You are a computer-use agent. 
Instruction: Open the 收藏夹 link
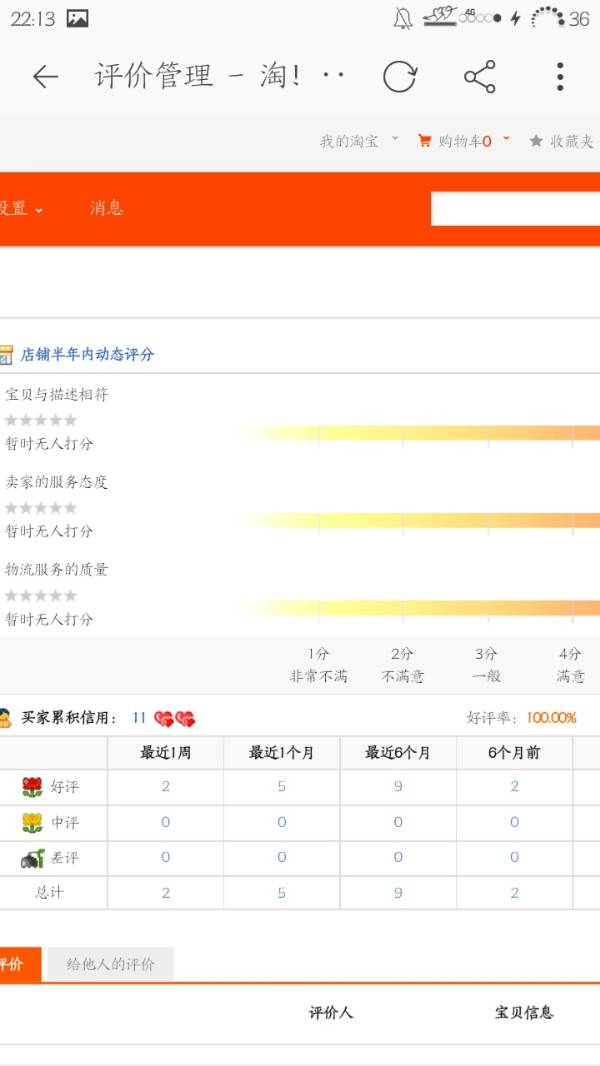point(571,141)
